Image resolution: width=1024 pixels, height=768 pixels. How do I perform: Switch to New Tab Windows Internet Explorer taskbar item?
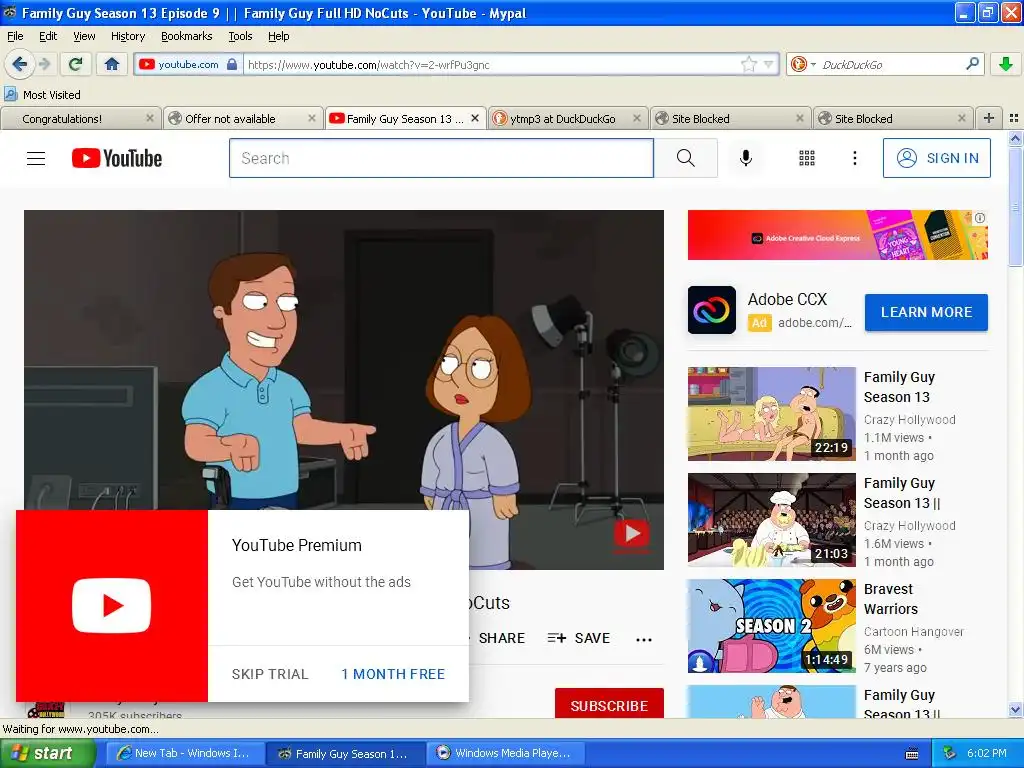pos(185,753)
